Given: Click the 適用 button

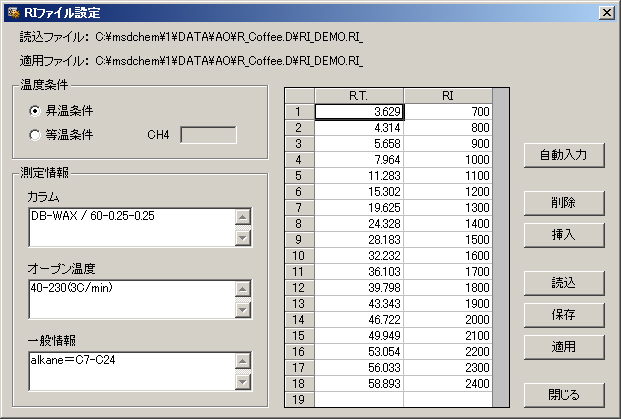Looking at the screenshot, I should pos(564,347).
